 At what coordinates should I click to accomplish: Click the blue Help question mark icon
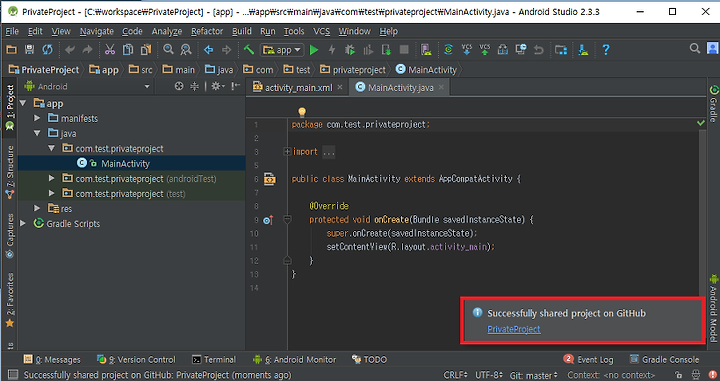(x=606, y=50)
